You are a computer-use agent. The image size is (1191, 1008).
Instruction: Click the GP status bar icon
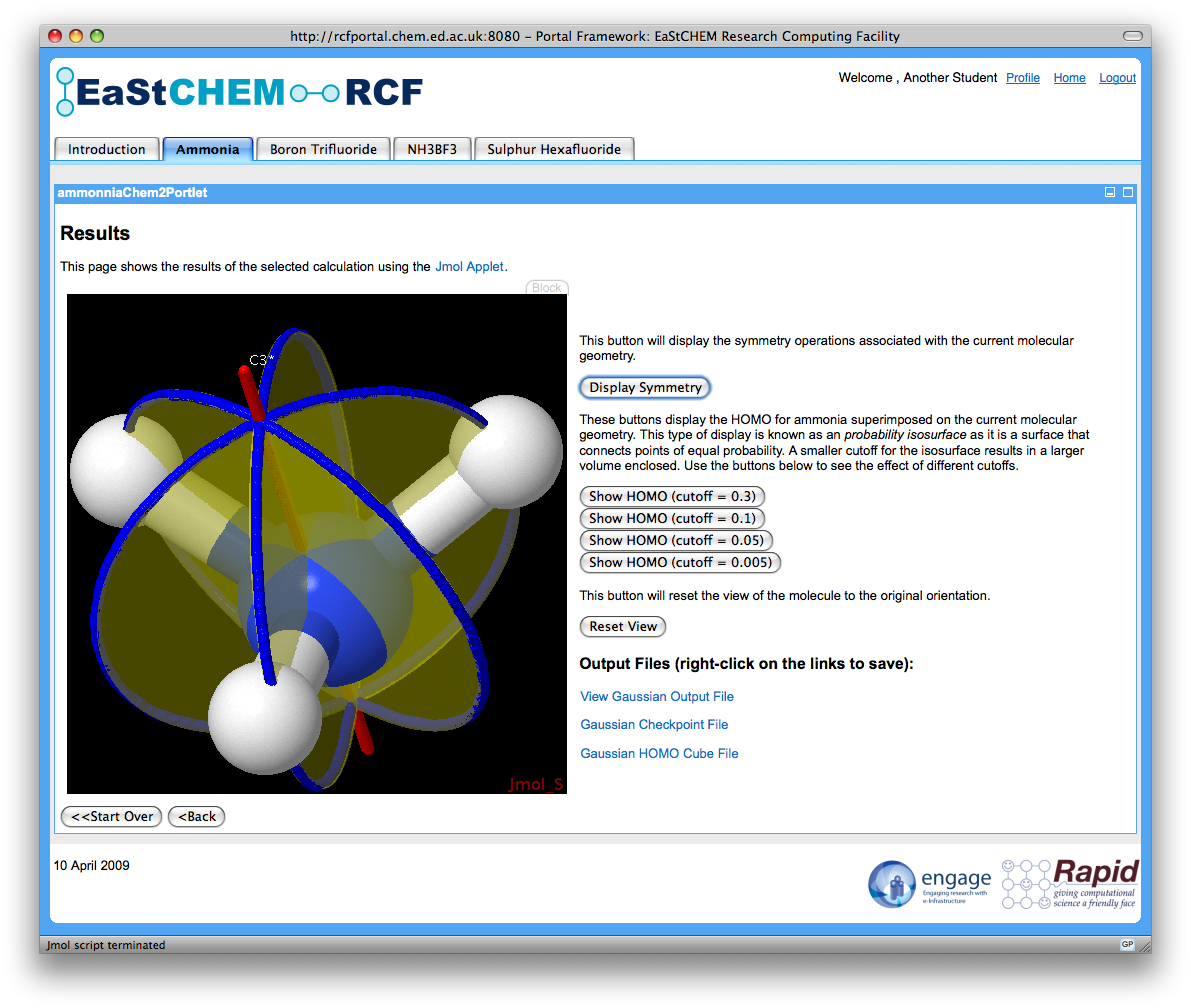tap(1127, 944)
